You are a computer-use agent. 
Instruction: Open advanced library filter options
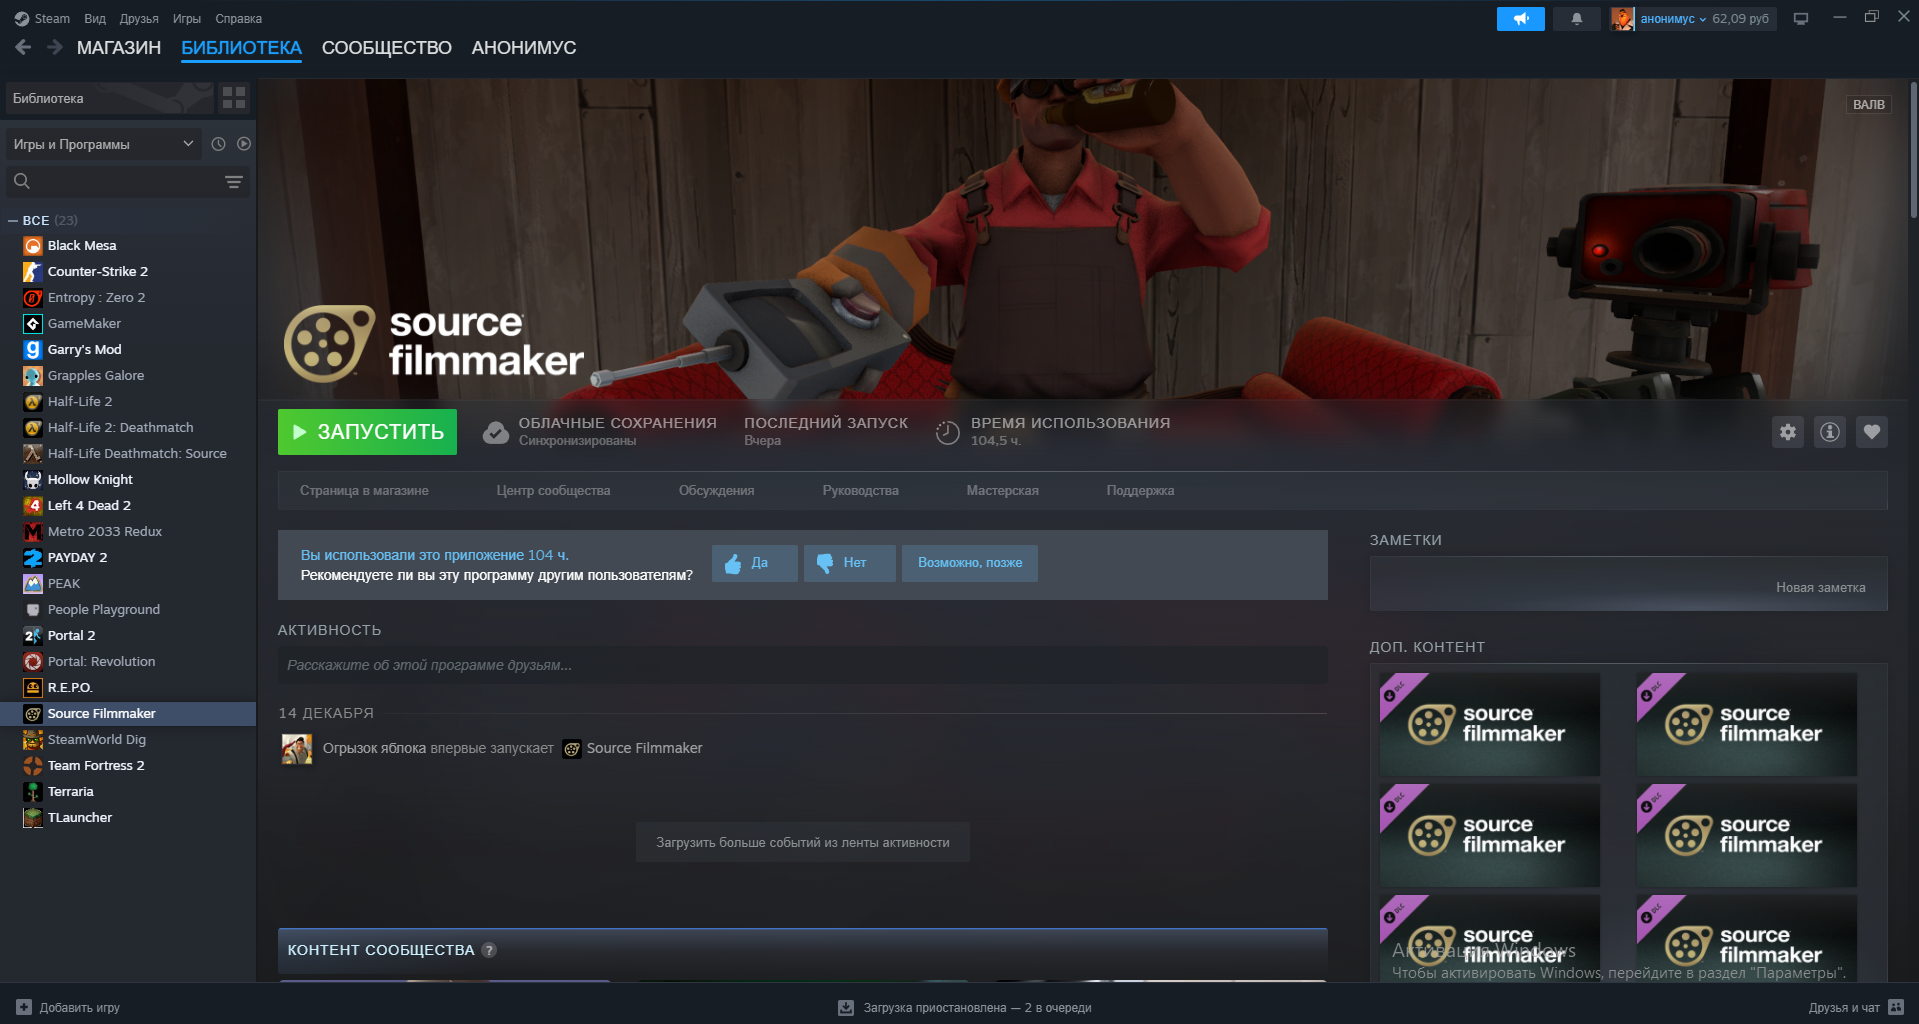coord(234,182)
